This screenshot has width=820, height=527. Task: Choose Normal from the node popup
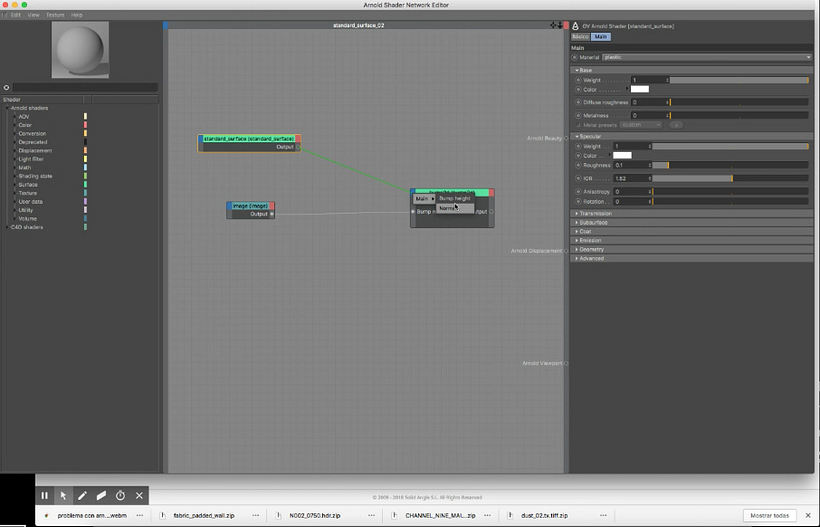[455, 208]
